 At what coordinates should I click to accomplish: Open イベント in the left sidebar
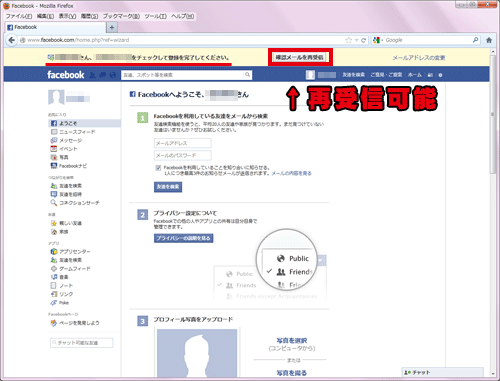64,149
